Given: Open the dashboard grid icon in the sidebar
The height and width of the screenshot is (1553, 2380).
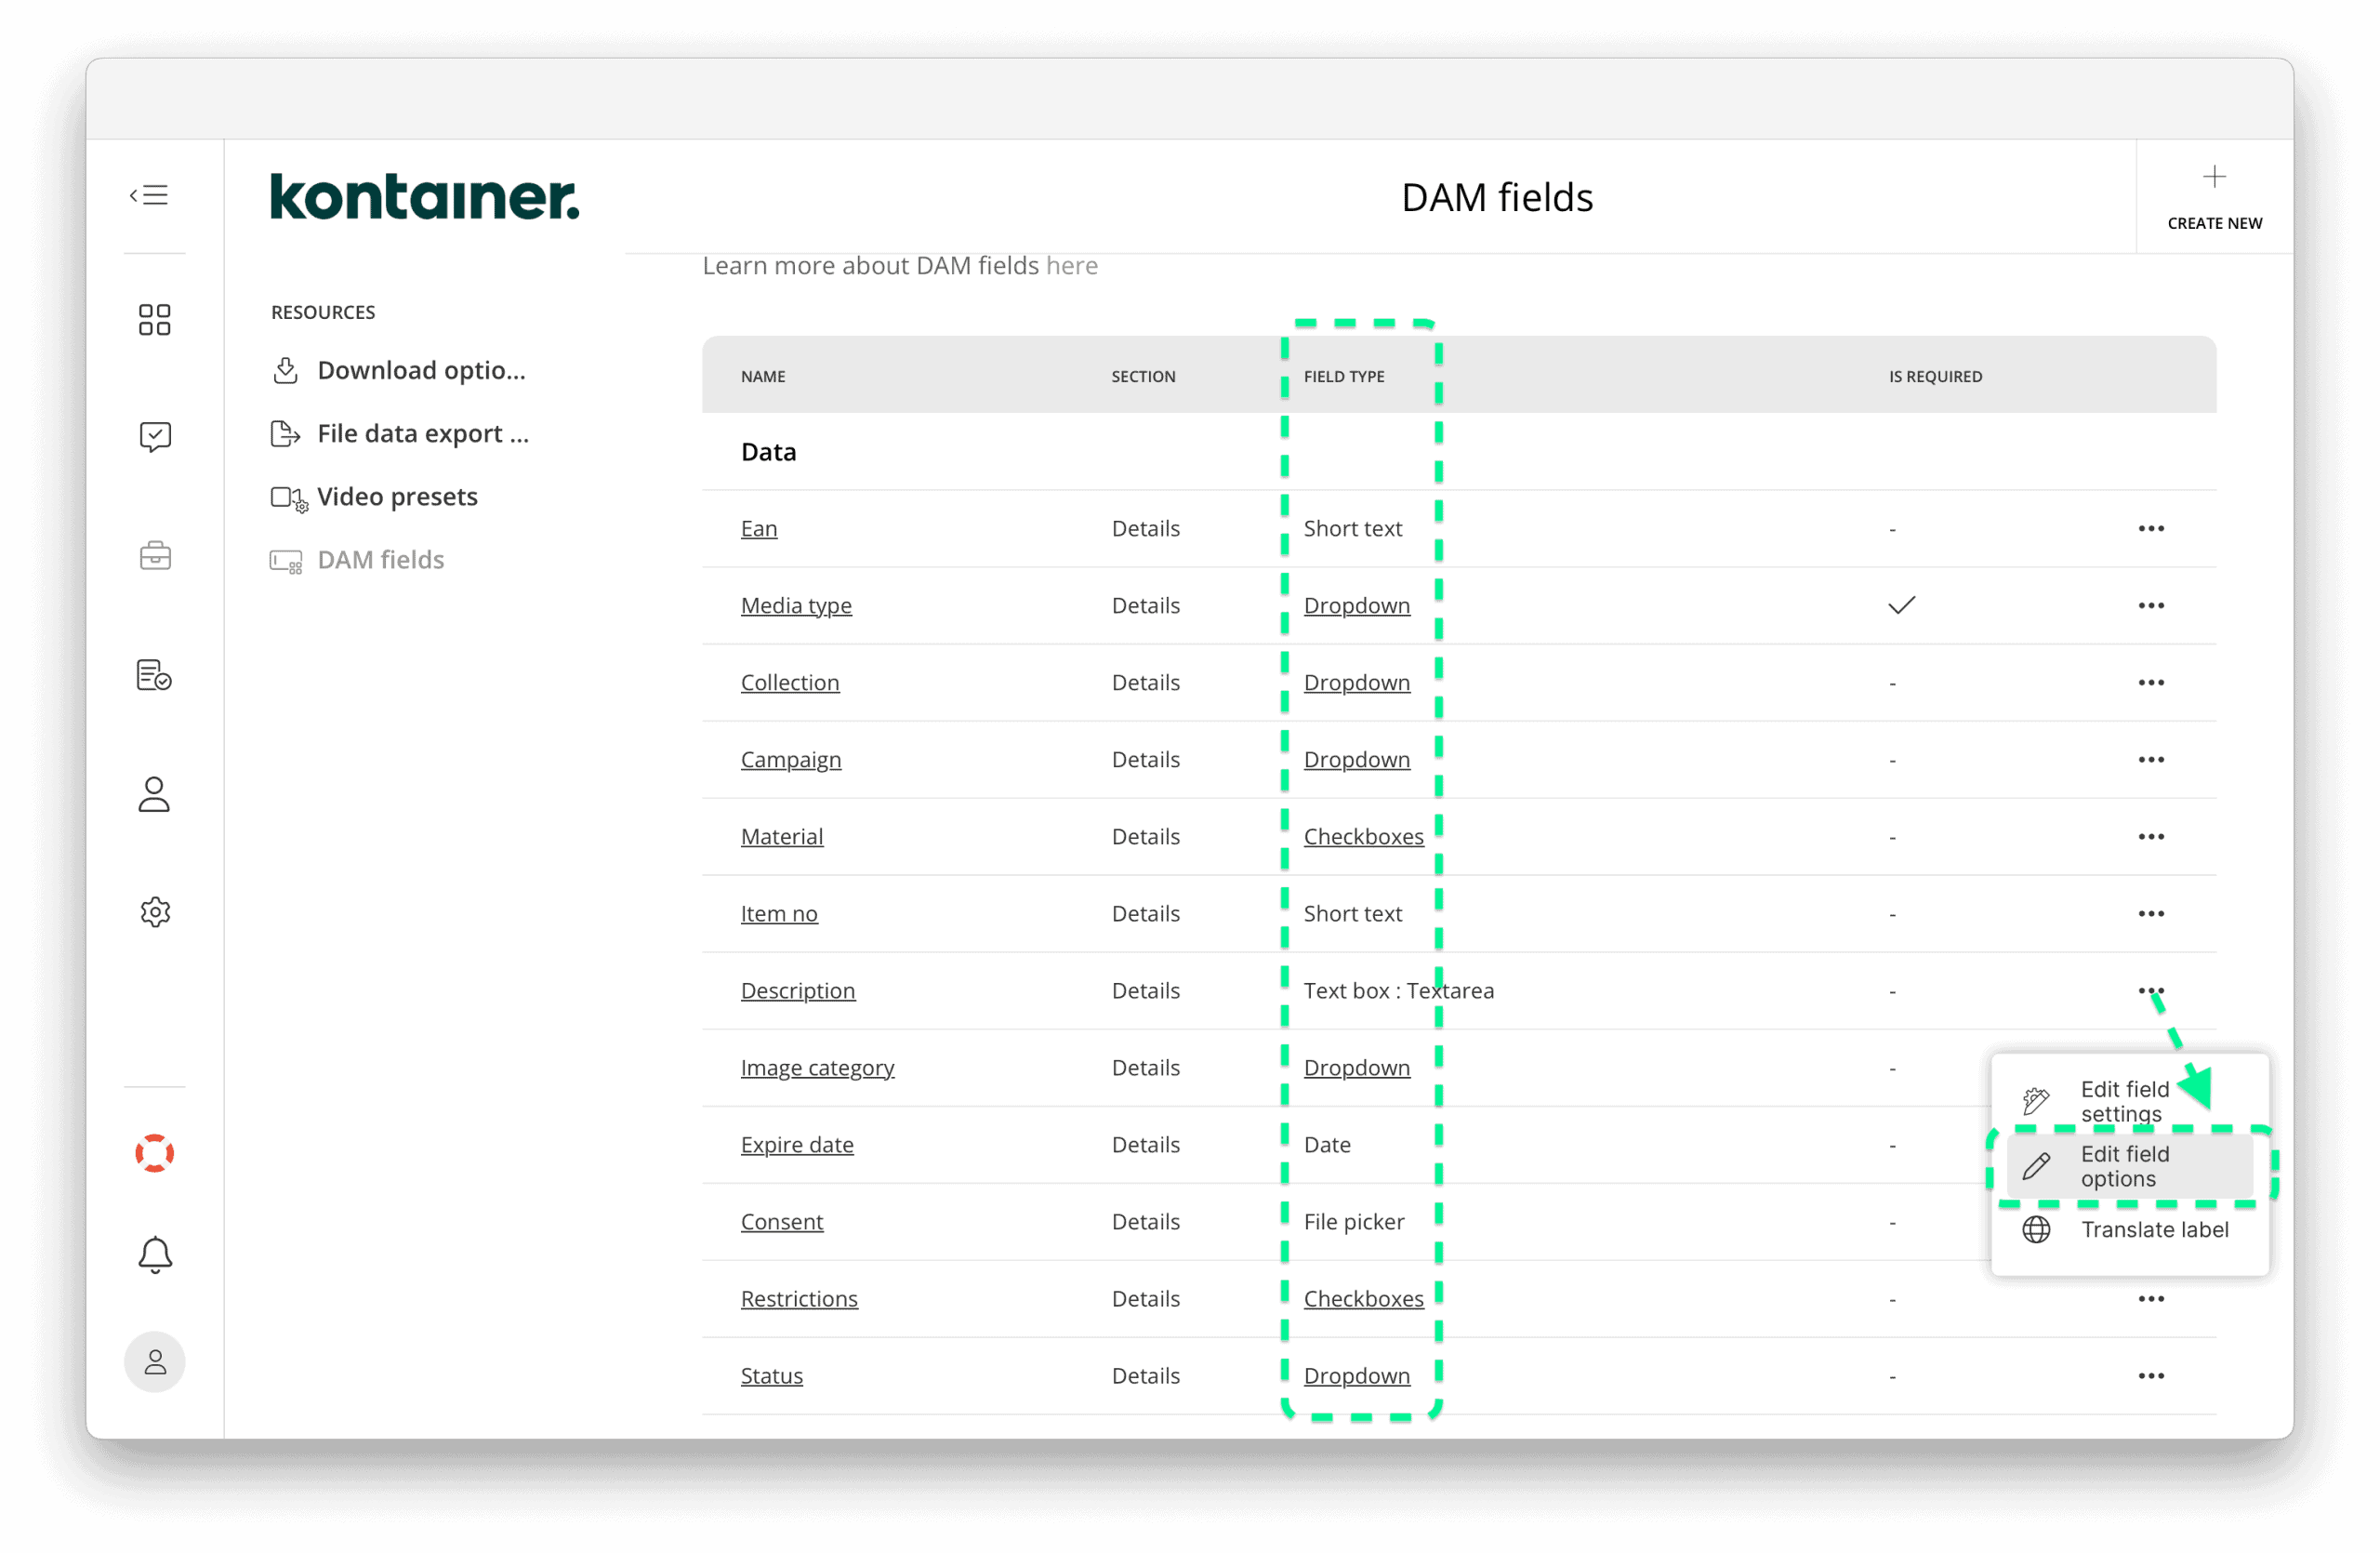Looking at the screenshot, I should tap(155, 318).
